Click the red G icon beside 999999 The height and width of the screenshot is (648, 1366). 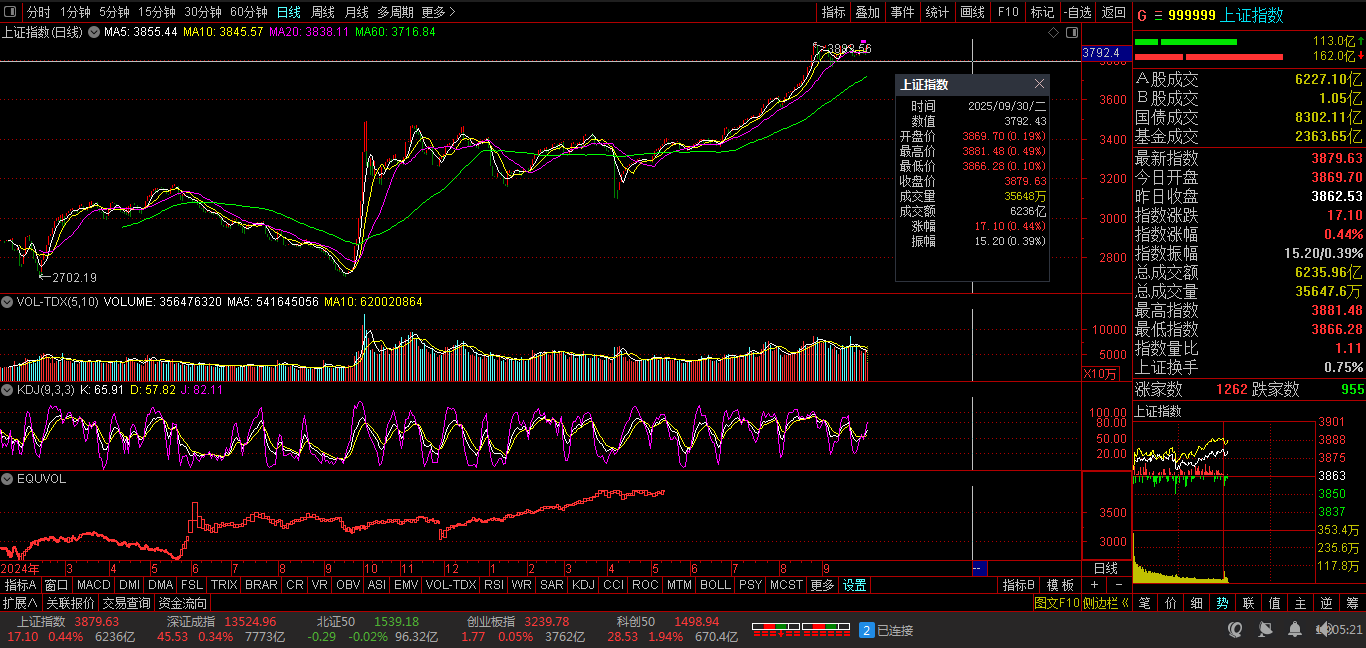coord(1142,15)
